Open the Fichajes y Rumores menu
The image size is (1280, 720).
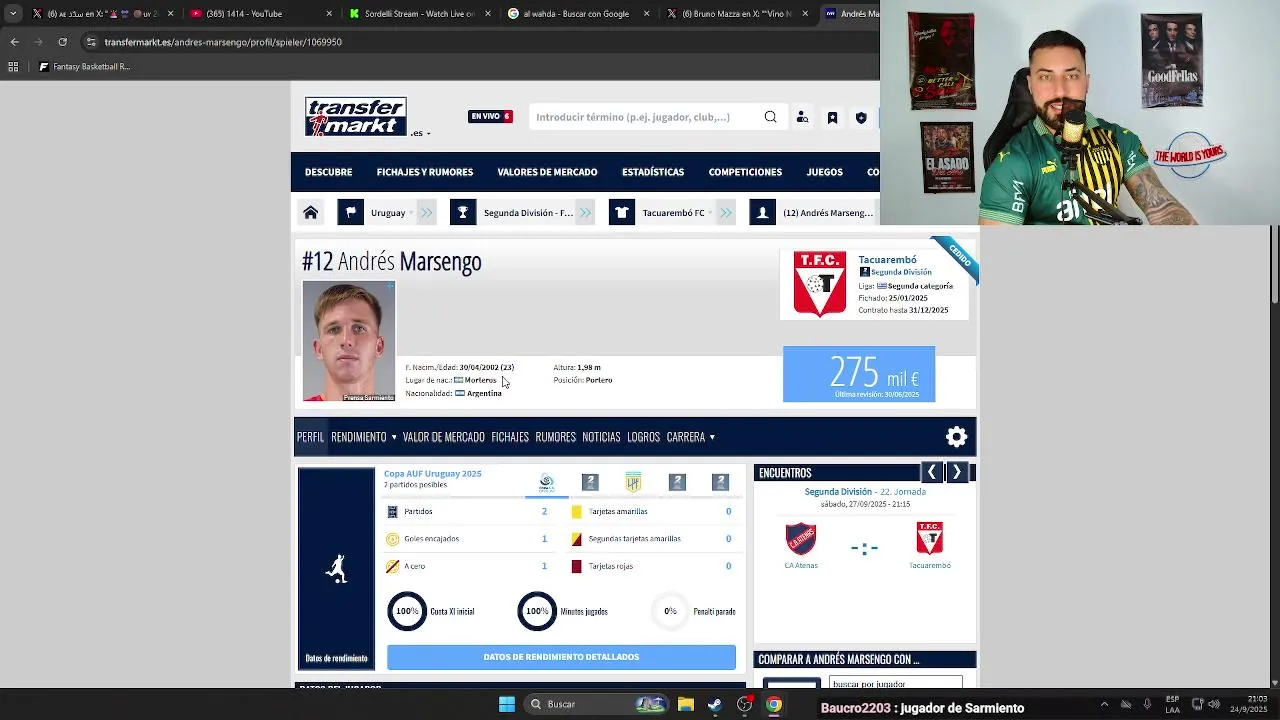pos(425,172)
